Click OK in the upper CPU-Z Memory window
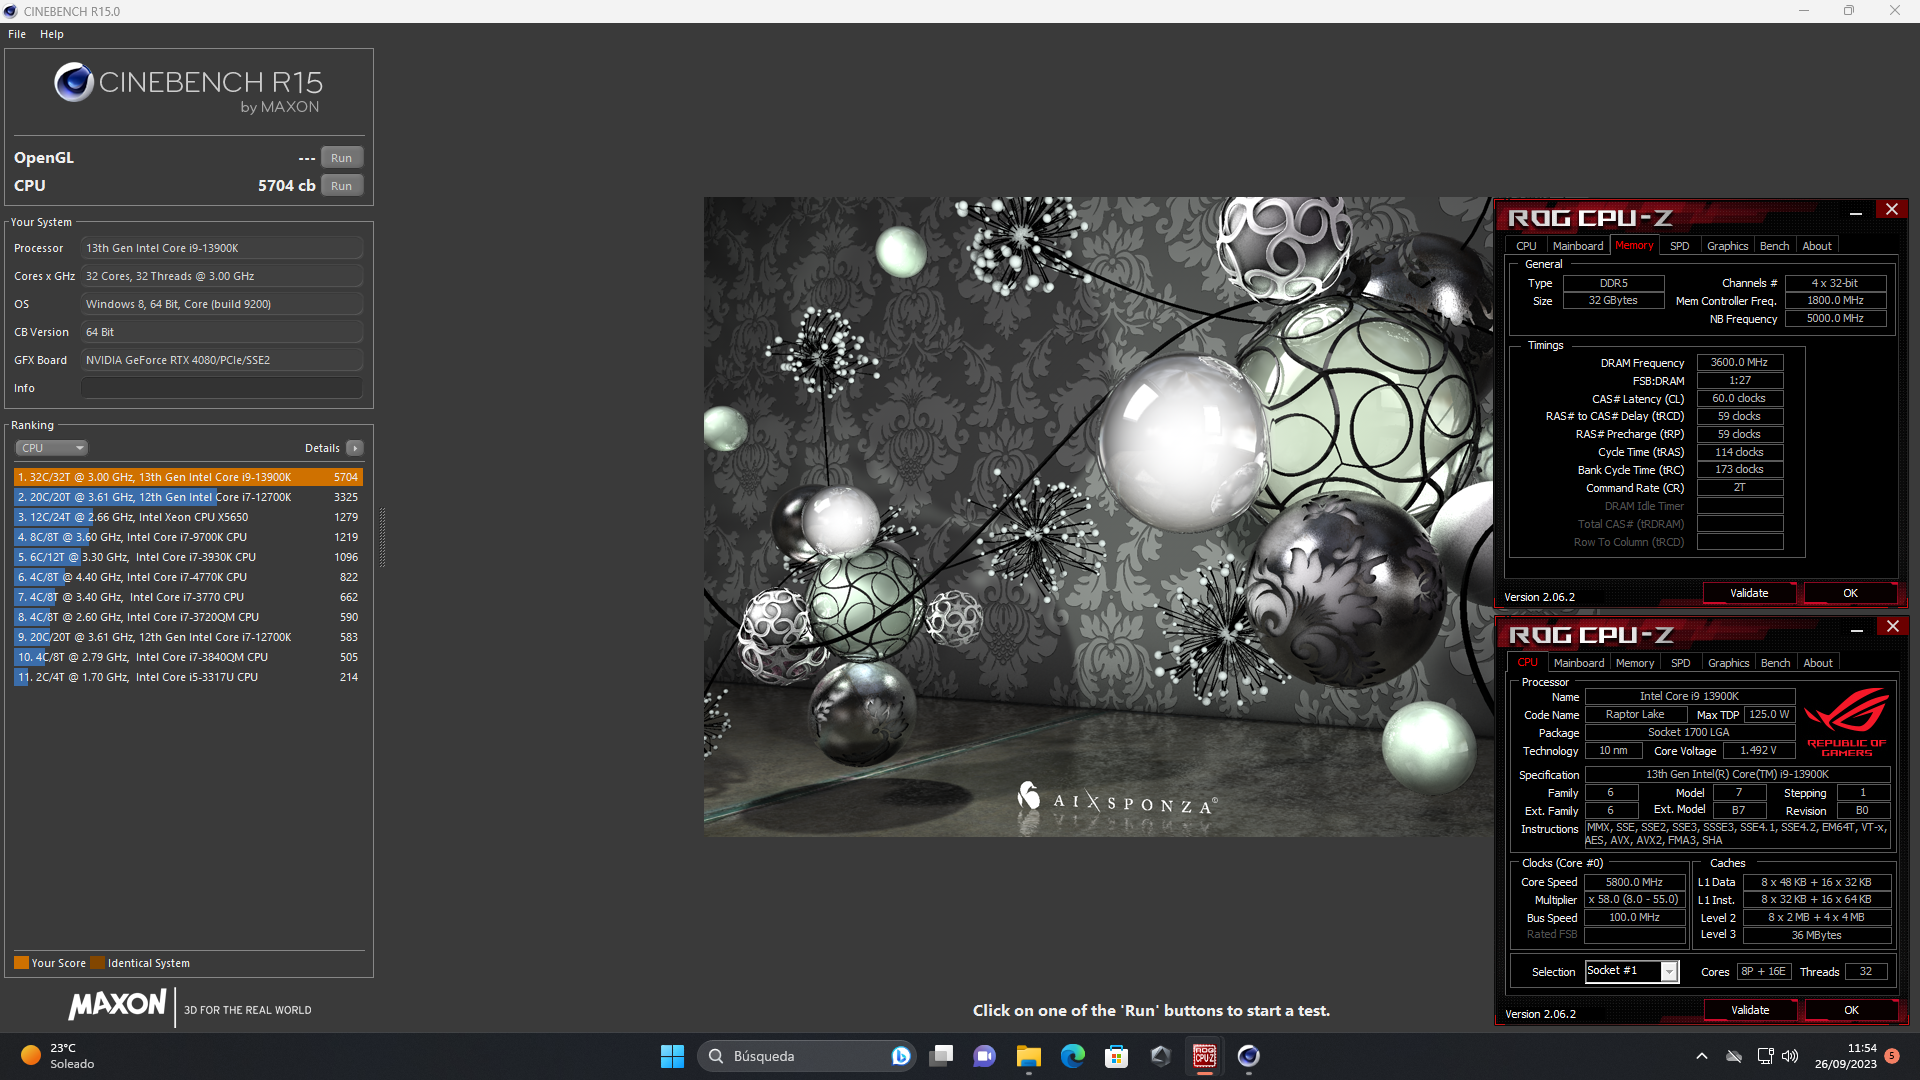 pyautogui.click(x=1850, y=593)
